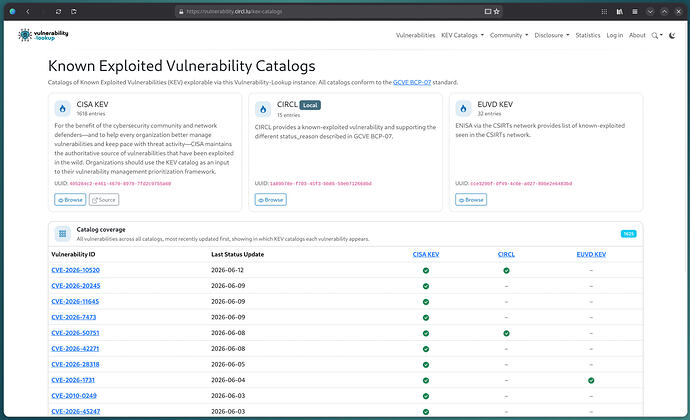Click the CISA KEV checkmark for CVE-2026-7473
The width and height of the screenshot is (690, 420).
tap(426, 317)
